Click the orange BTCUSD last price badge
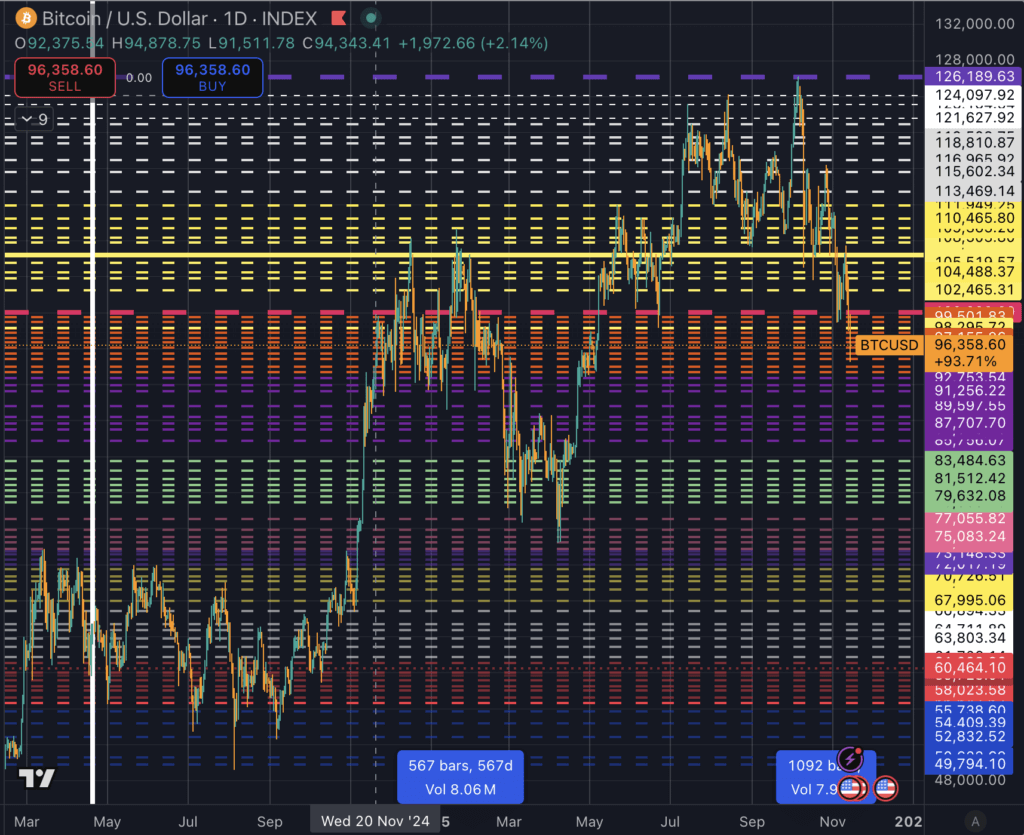This screenshot has height=835, width=1024. coord(888,344)
